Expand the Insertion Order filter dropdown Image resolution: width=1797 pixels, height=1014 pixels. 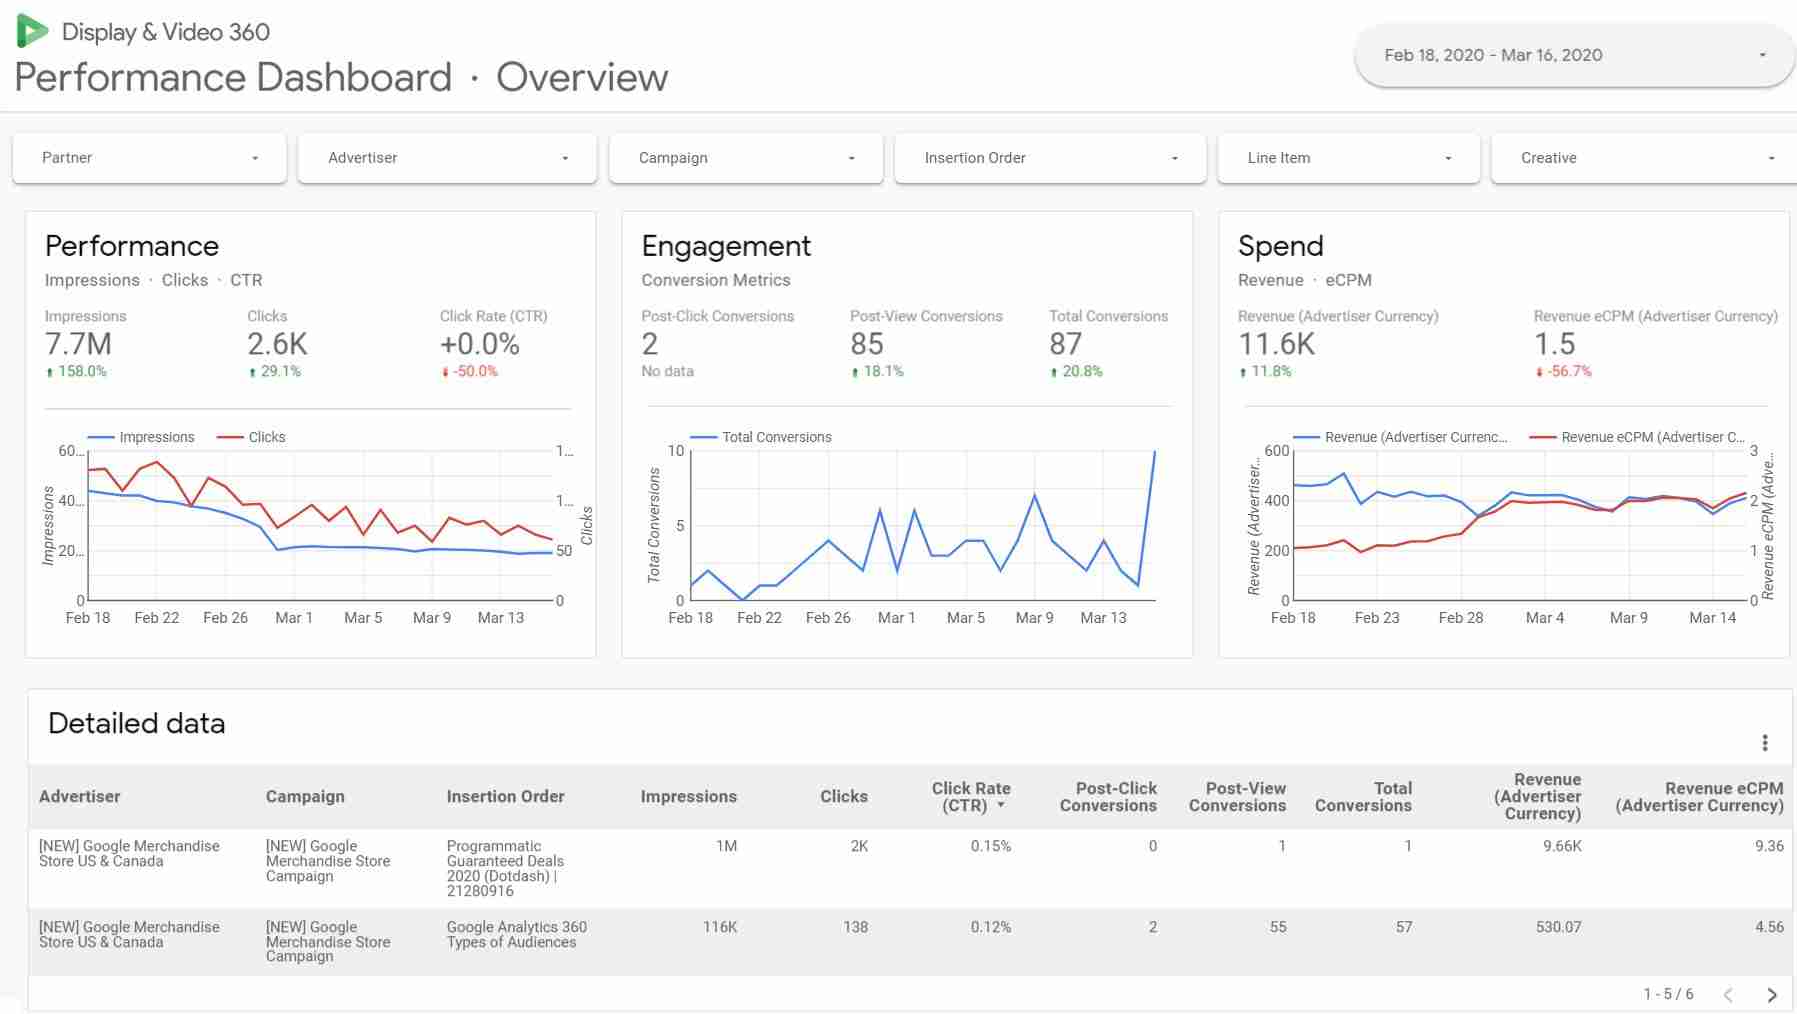[1050, 158]
